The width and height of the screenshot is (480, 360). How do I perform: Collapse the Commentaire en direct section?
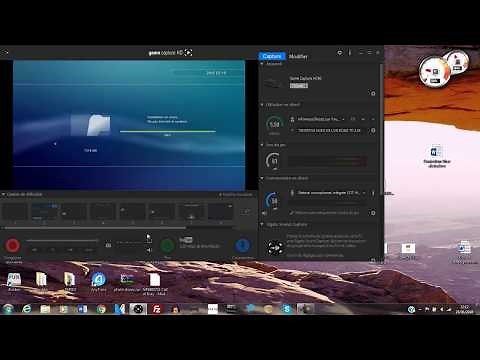click(x=262, y=178)
